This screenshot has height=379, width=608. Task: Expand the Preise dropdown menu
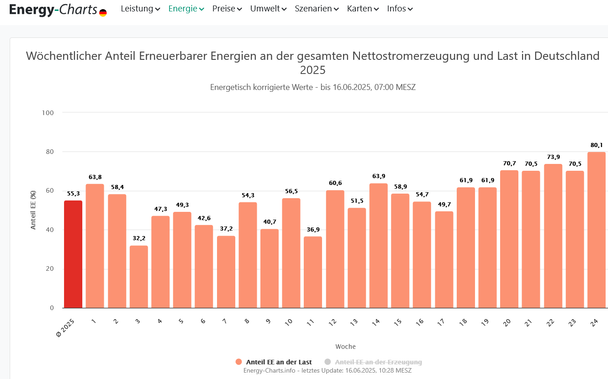pyautogui.click(x=227, y=9)
